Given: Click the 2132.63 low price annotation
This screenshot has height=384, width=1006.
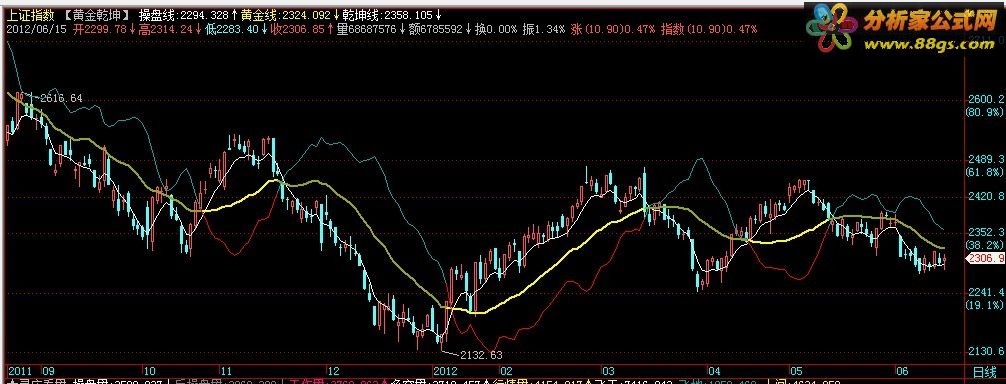Looking at the screenshot, I should (x=481, y=354).
